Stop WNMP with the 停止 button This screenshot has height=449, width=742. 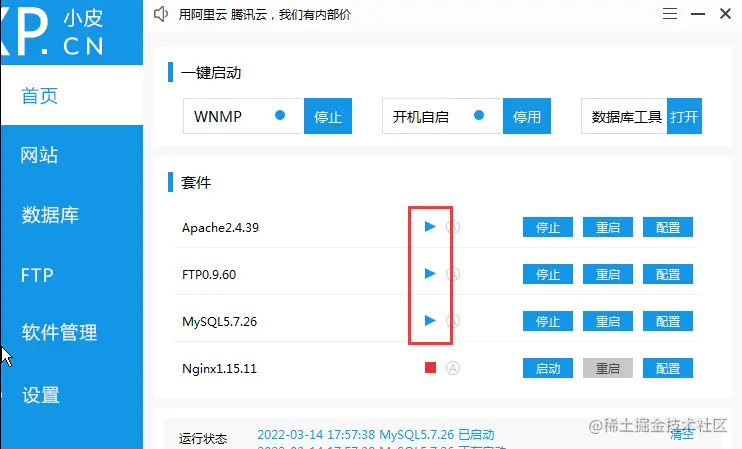(328, 116)
